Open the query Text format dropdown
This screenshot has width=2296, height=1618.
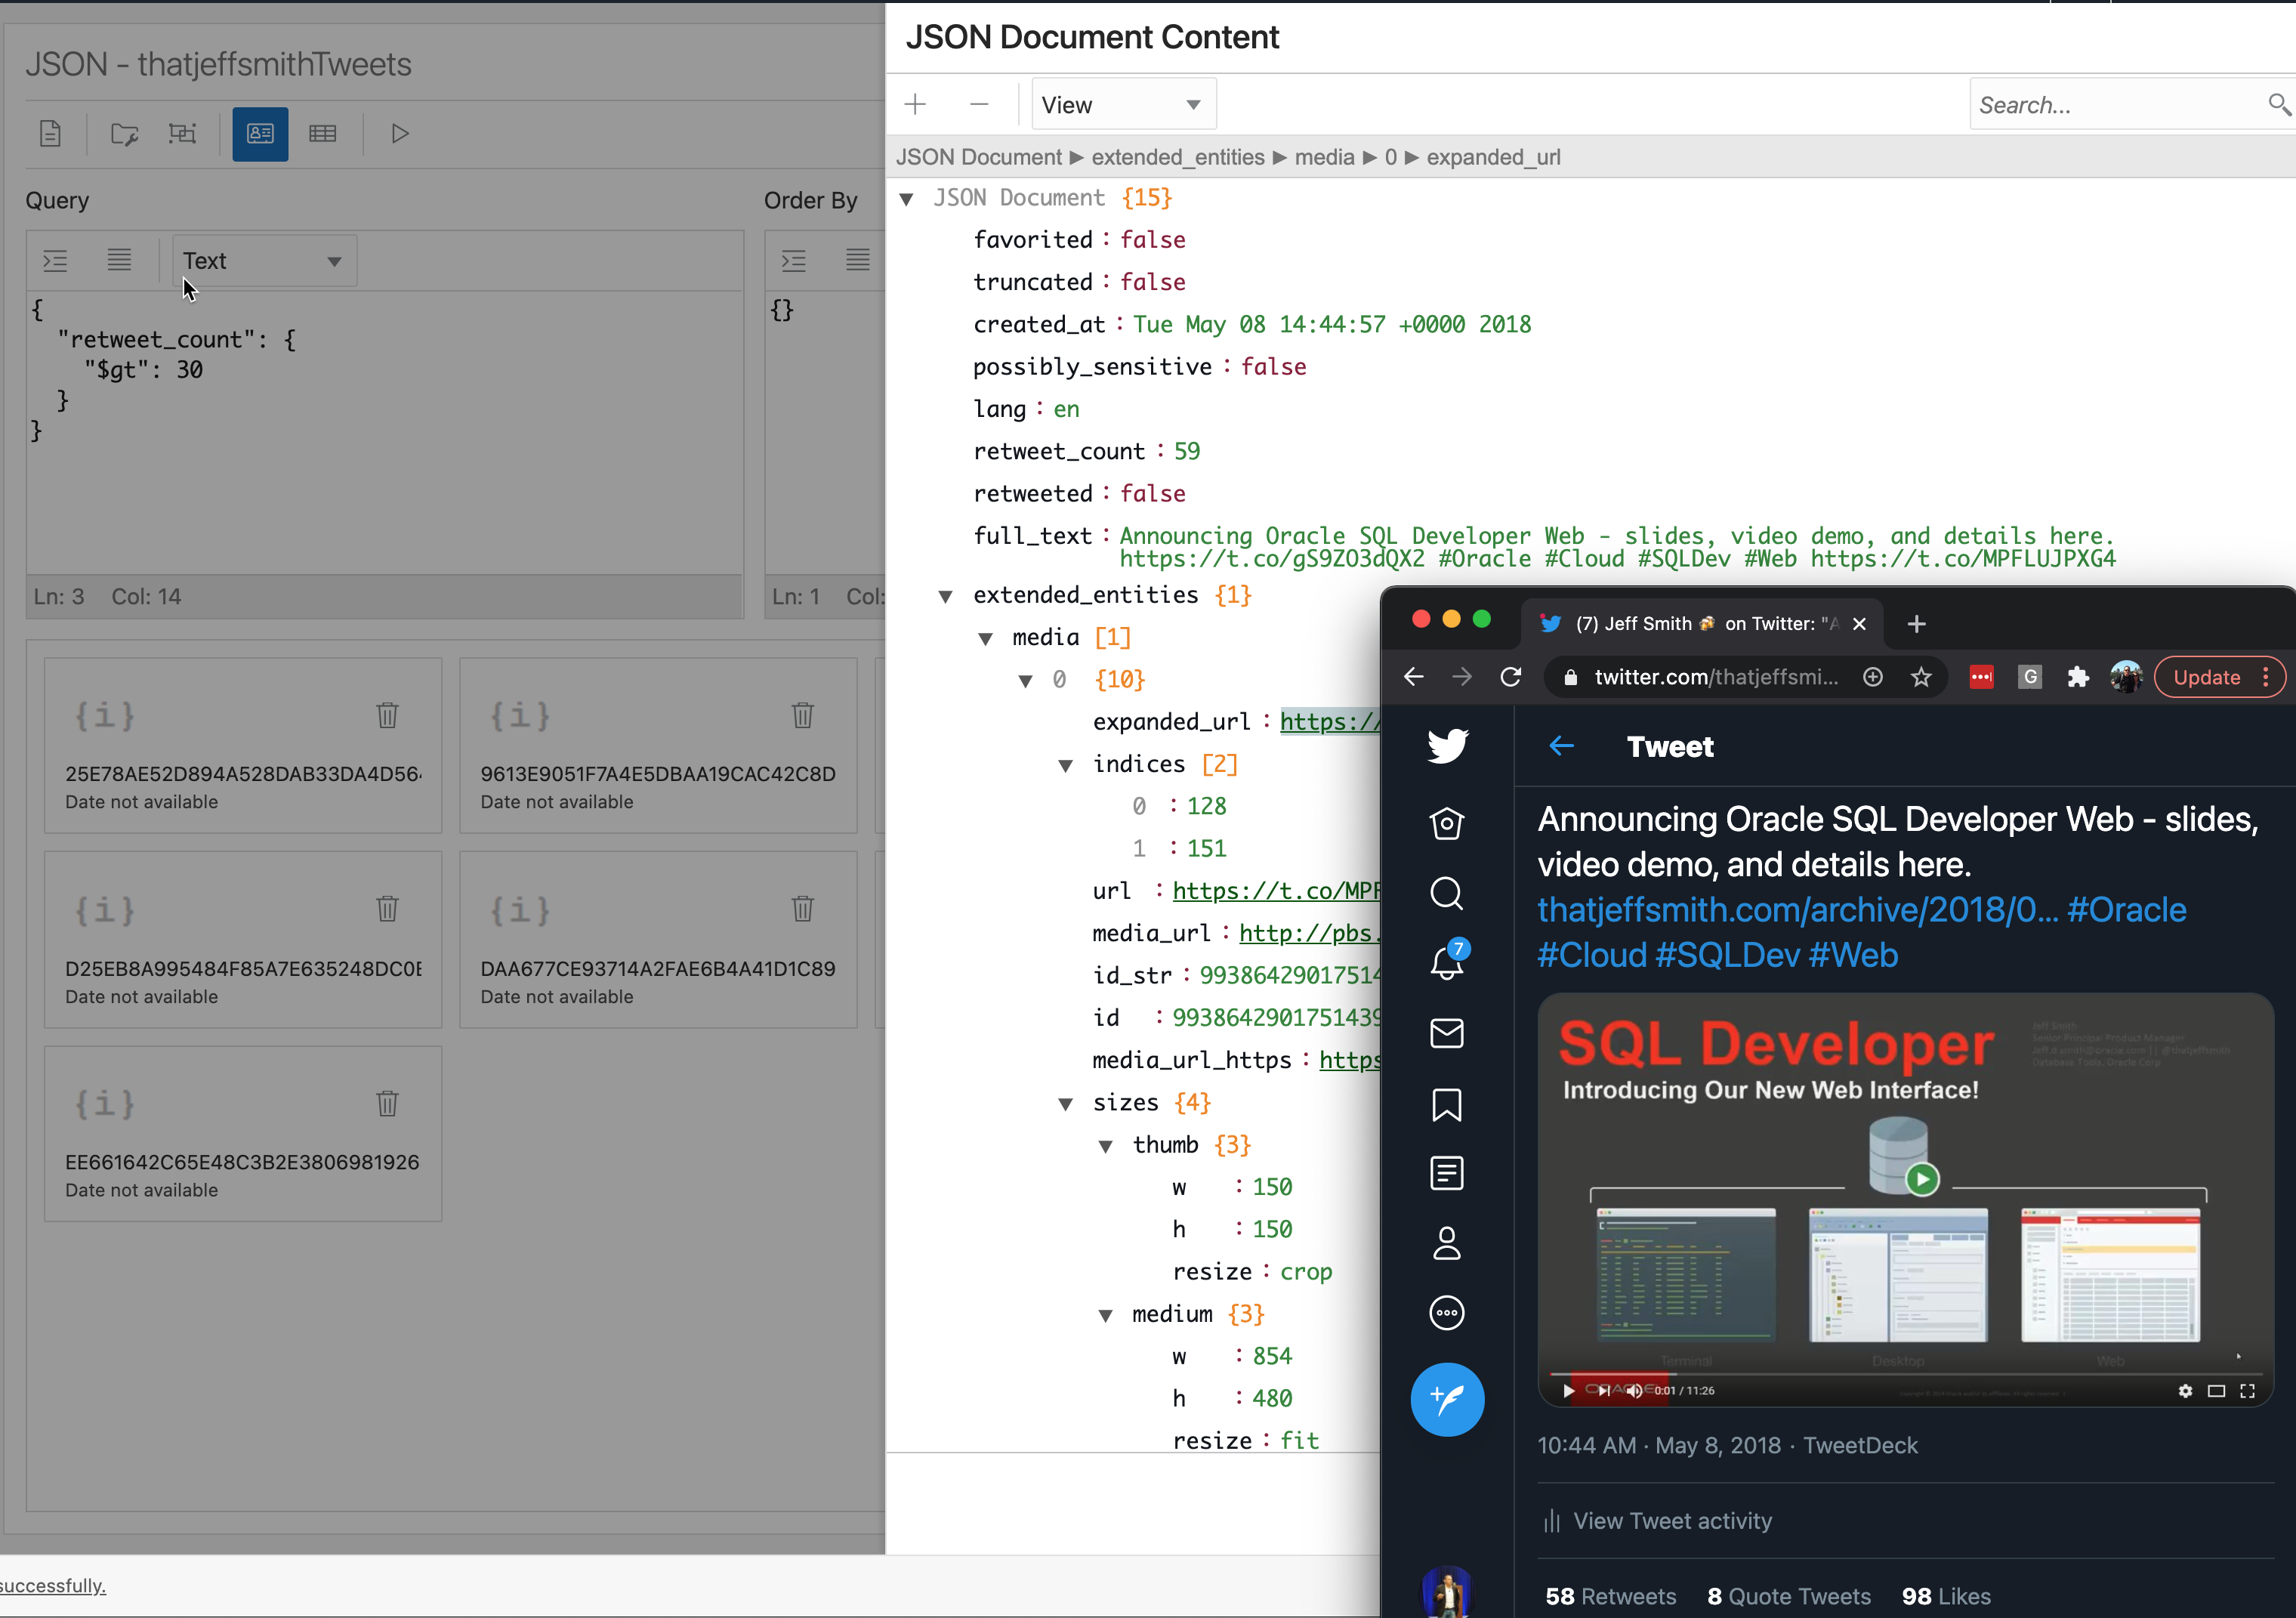pyautogui.click(x=263, y=261)
